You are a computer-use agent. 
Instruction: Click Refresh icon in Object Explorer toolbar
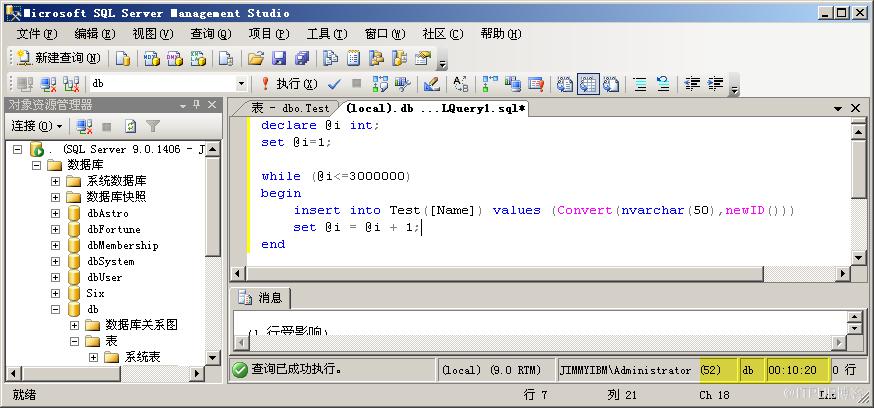tap(130, 127)
